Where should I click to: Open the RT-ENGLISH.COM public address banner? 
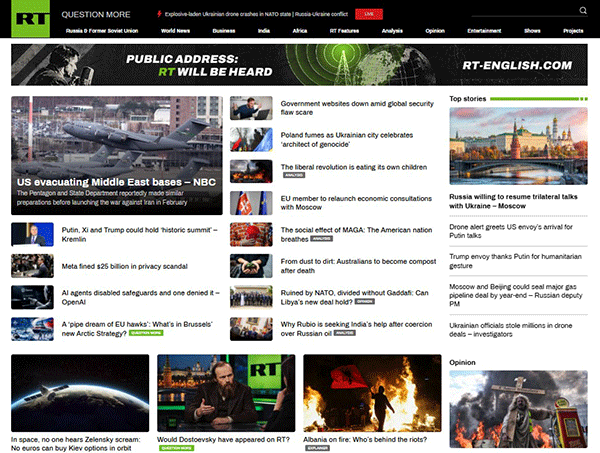(x=299, y=65)
